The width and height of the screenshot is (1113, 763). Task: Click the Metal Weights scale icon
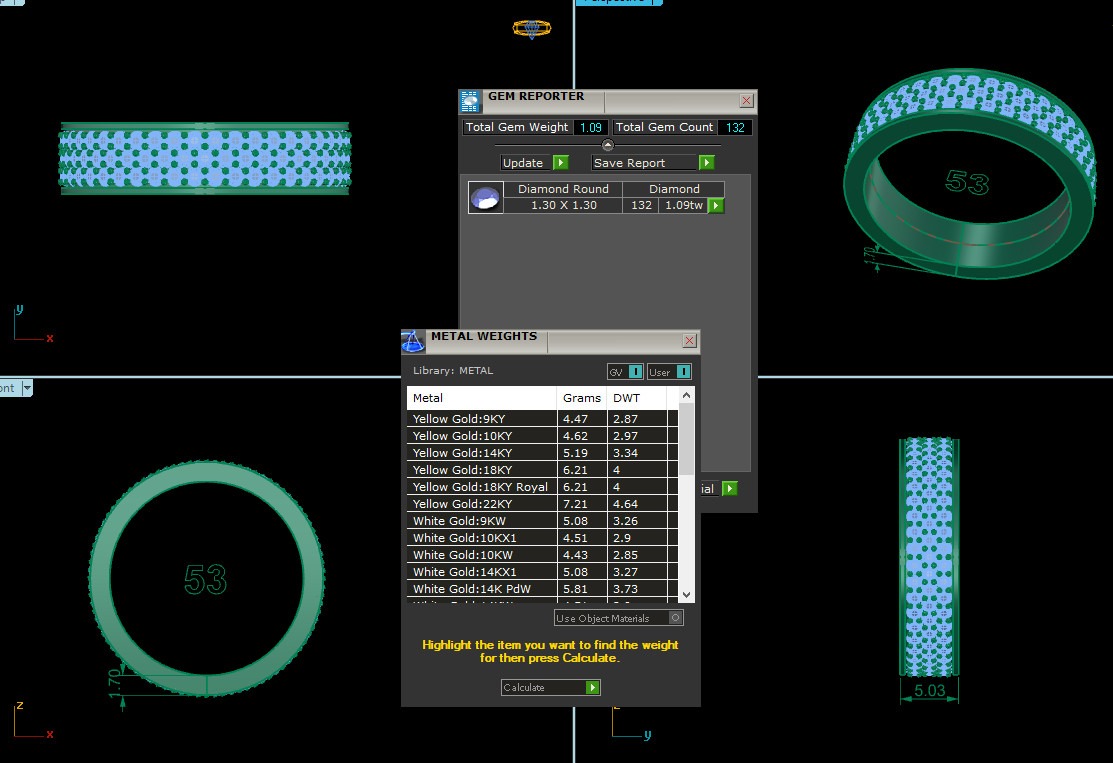[413, 341]
